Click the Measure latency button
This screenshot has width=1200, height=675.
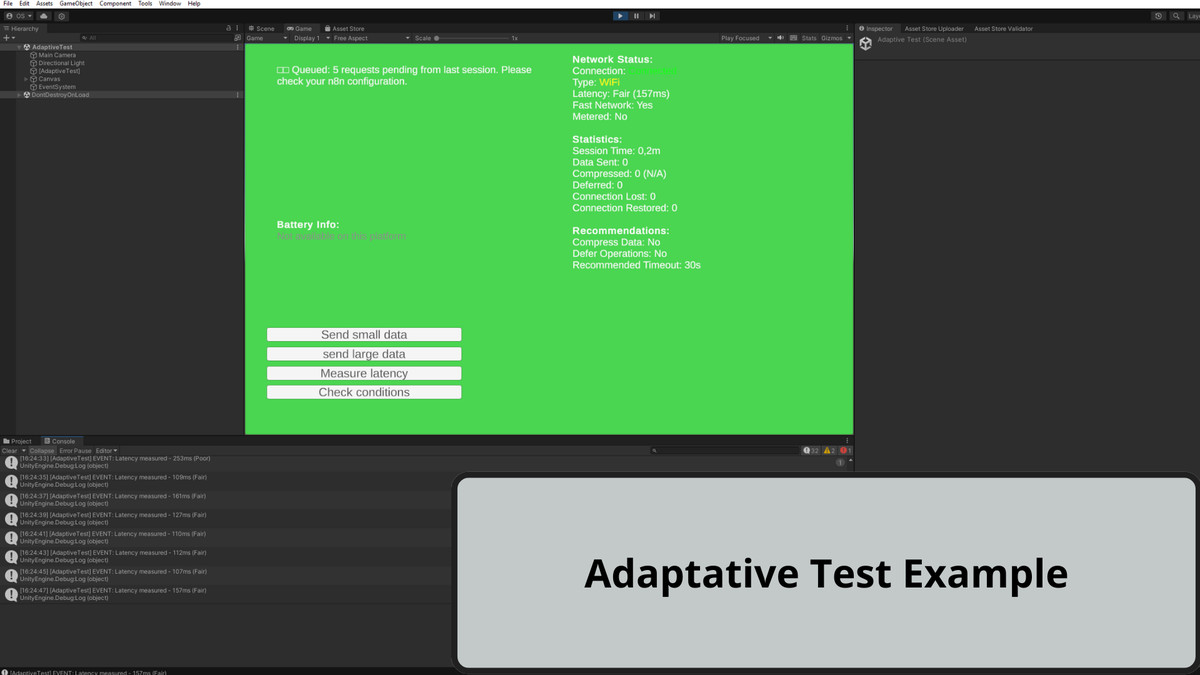click(x=364, y=373)
